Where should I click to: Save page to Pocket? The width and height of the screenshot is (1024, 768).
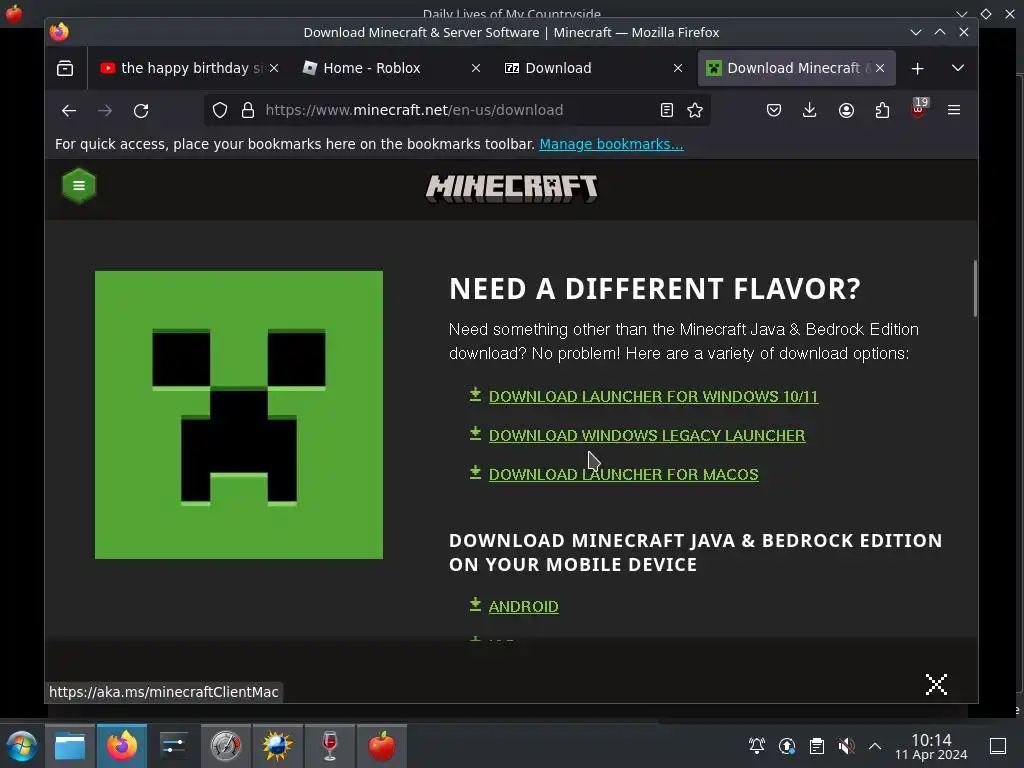[774, 110]
